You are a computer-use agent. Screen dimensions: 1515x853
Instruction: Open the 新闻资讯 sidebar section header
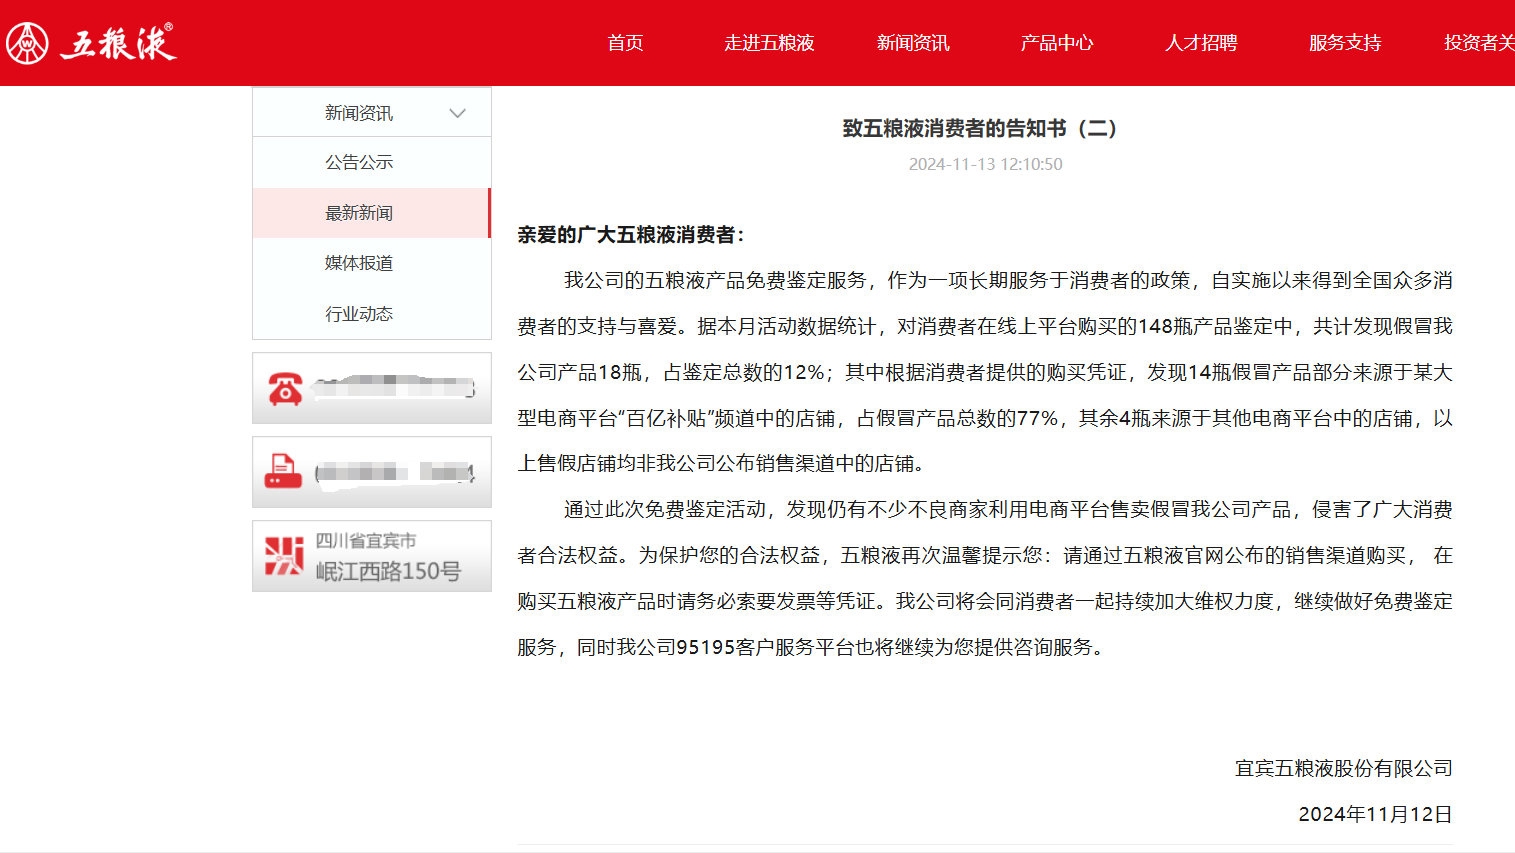click(x=359, y=113)
